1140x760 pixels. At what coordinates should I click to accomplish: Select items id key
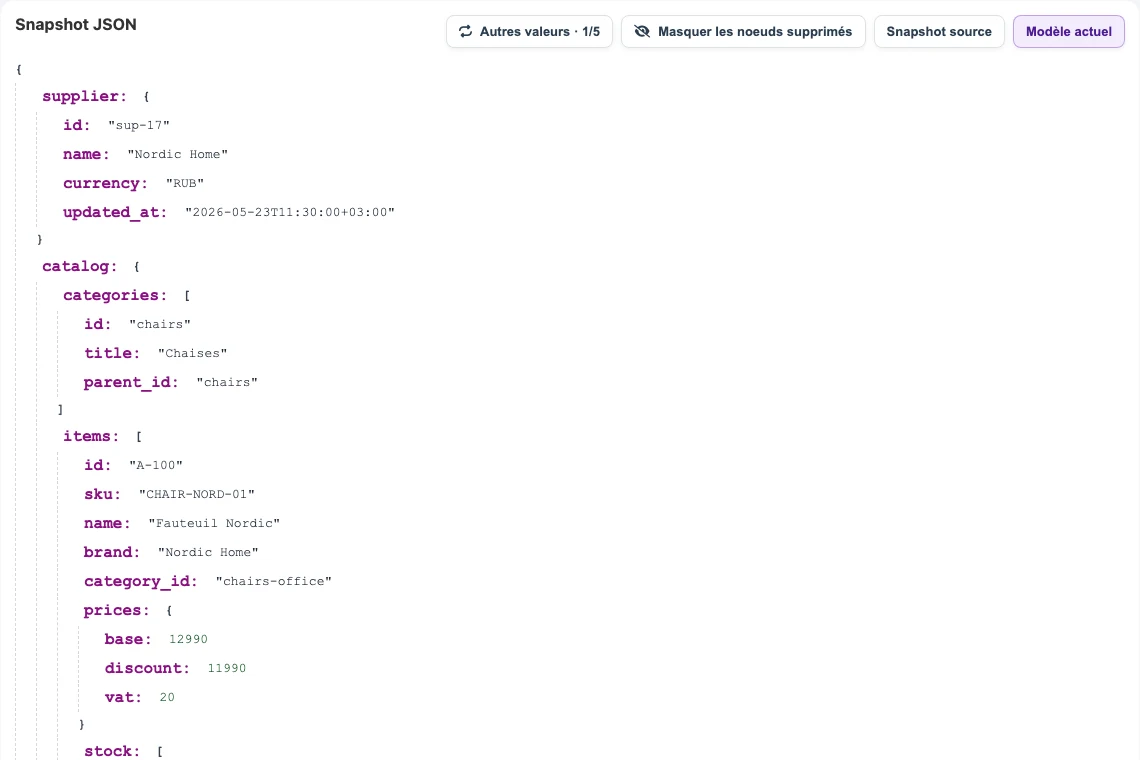pyautogui.click(x=97, y=465)
